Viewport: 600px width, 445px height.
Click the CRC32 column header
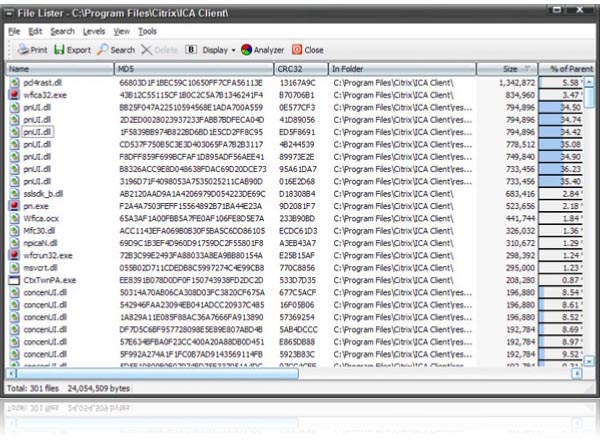point(301,69)
